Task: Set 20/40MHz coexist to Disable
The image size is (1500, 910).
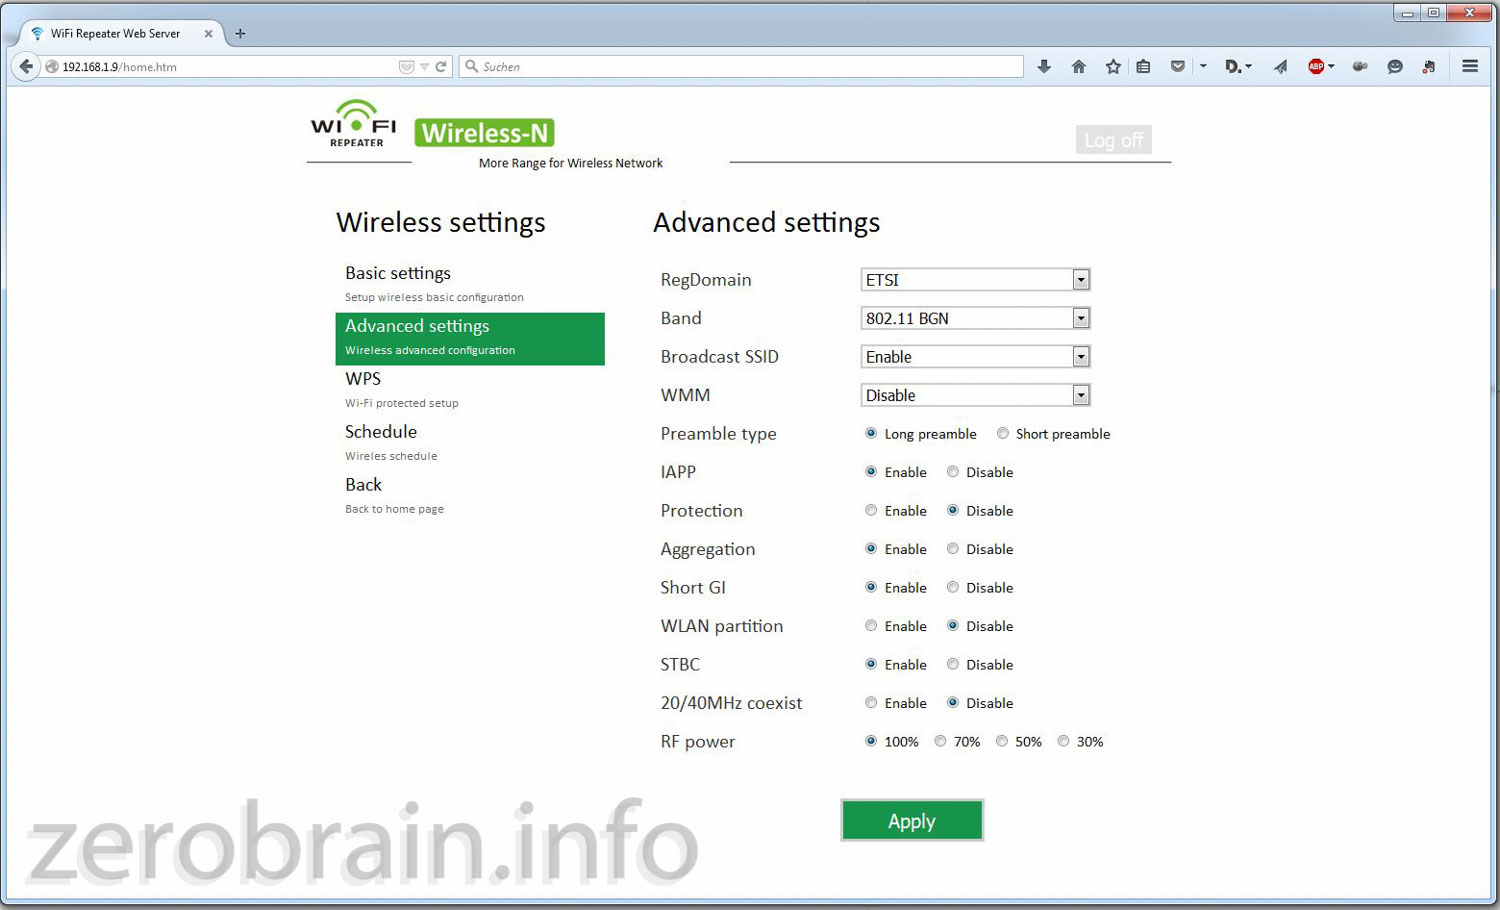Action: [x=953, y=703]
